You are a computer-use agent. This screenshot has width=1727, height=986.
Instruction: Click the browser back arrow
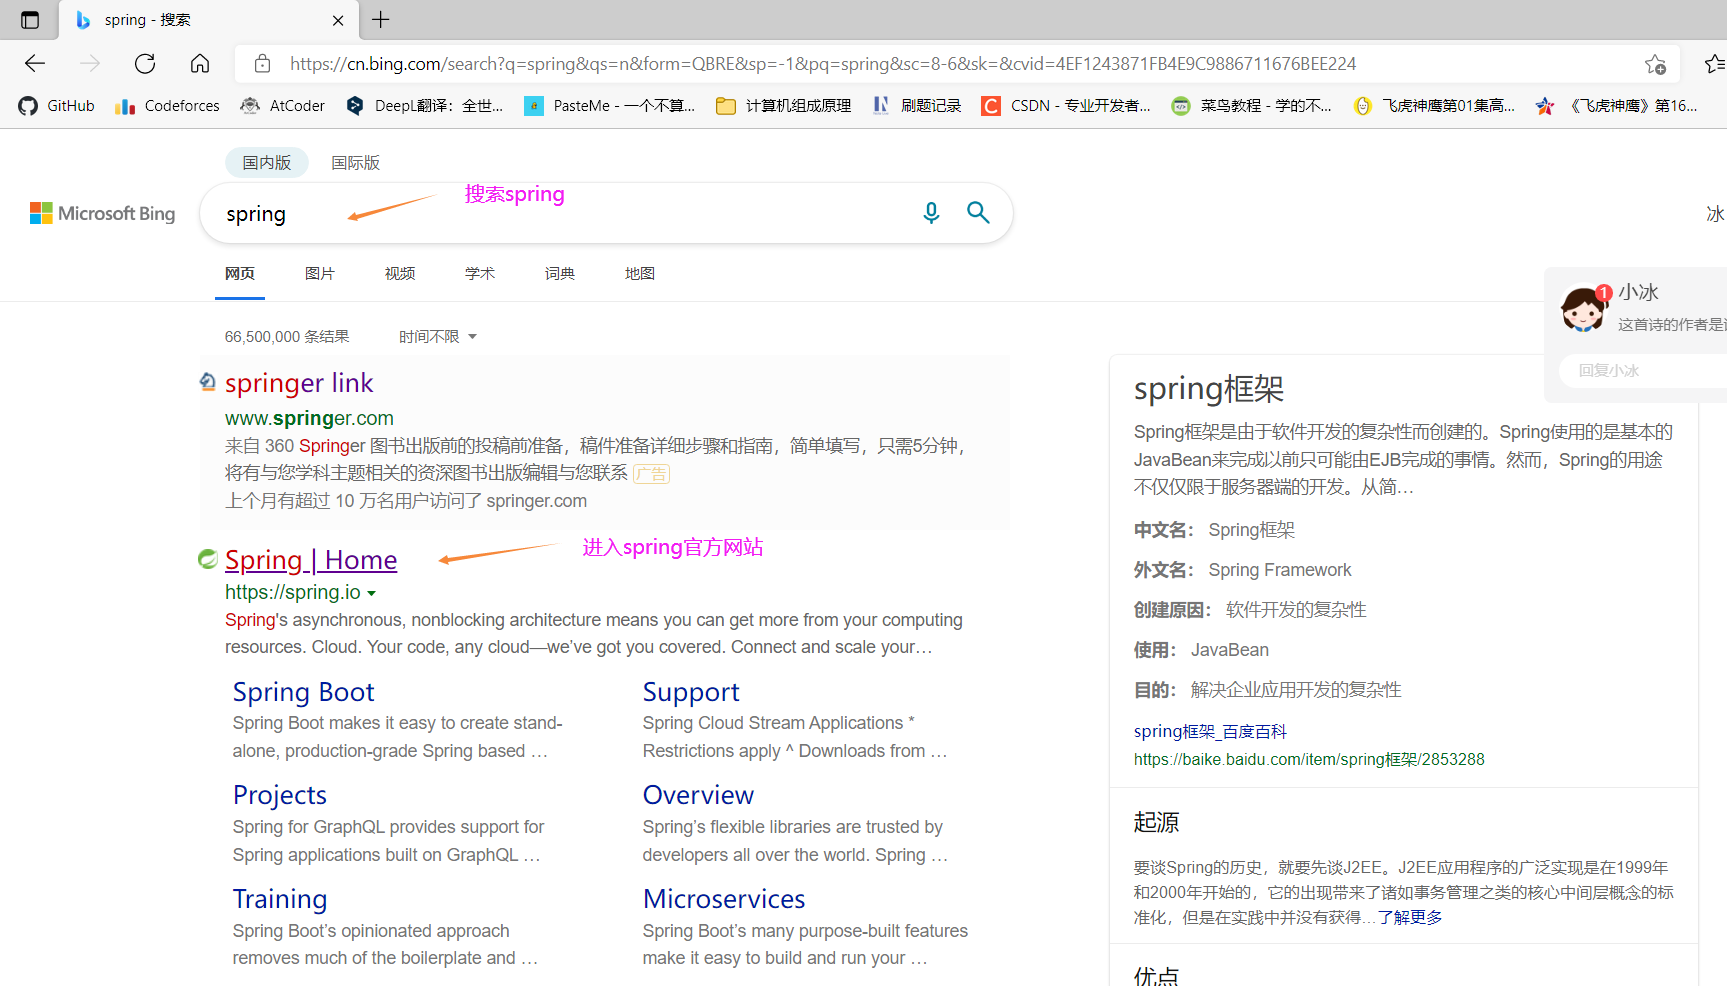tap(35, 64)
